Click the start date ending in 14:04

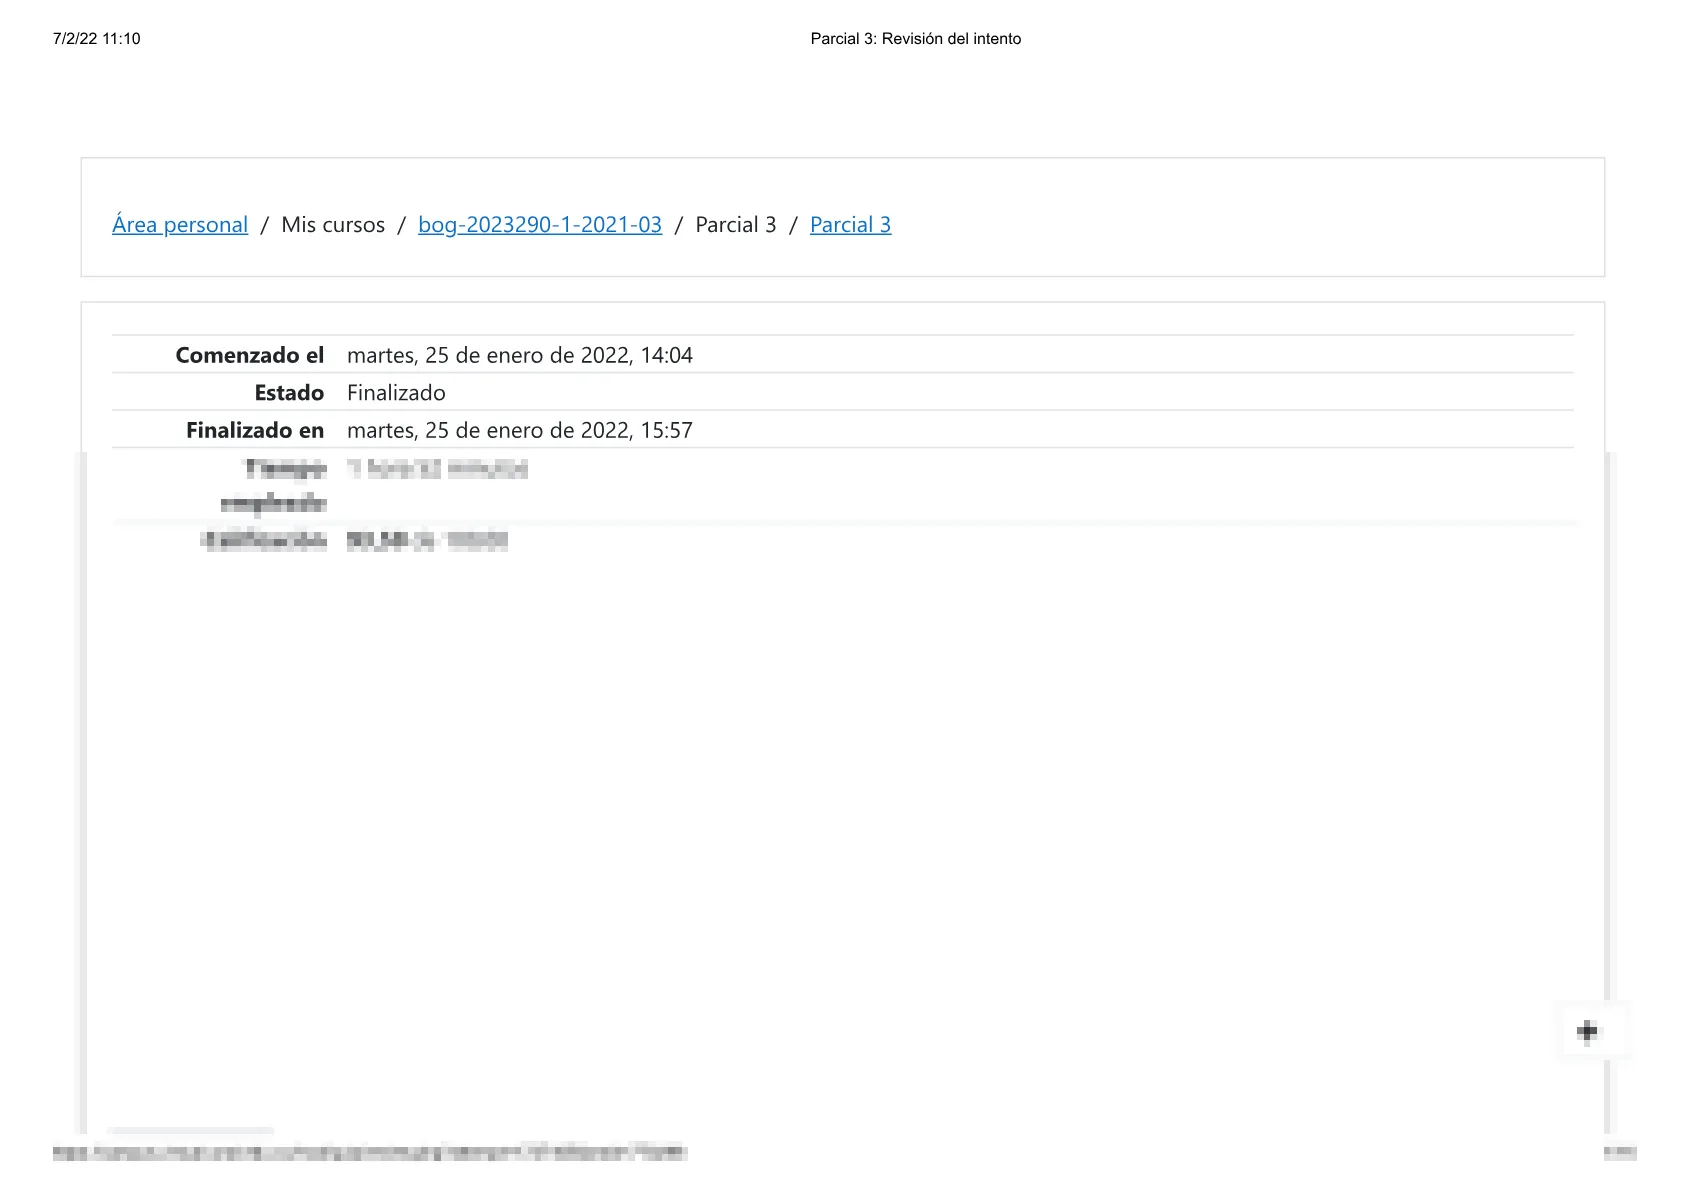coord(519,355)
